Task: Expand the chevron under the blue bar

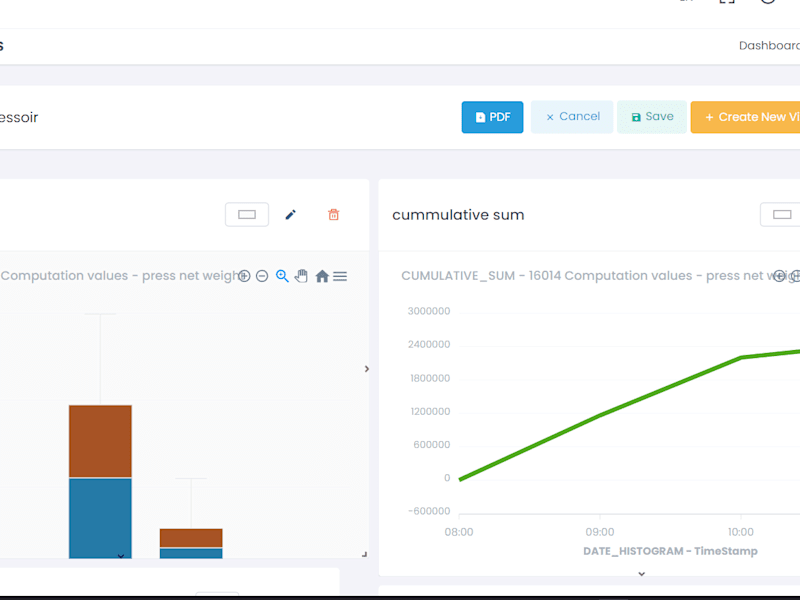Action: coord(121,556)
